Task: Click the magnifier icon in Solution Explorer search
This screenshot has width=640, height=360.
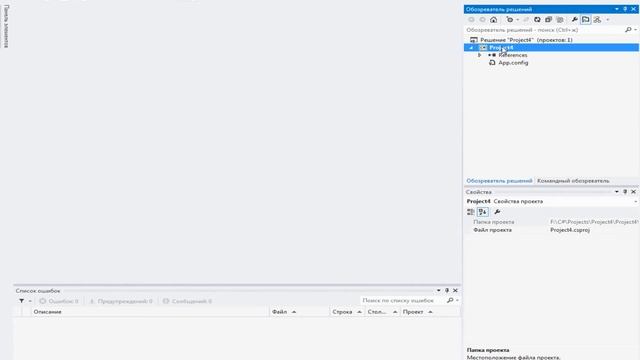Action: 628,30
